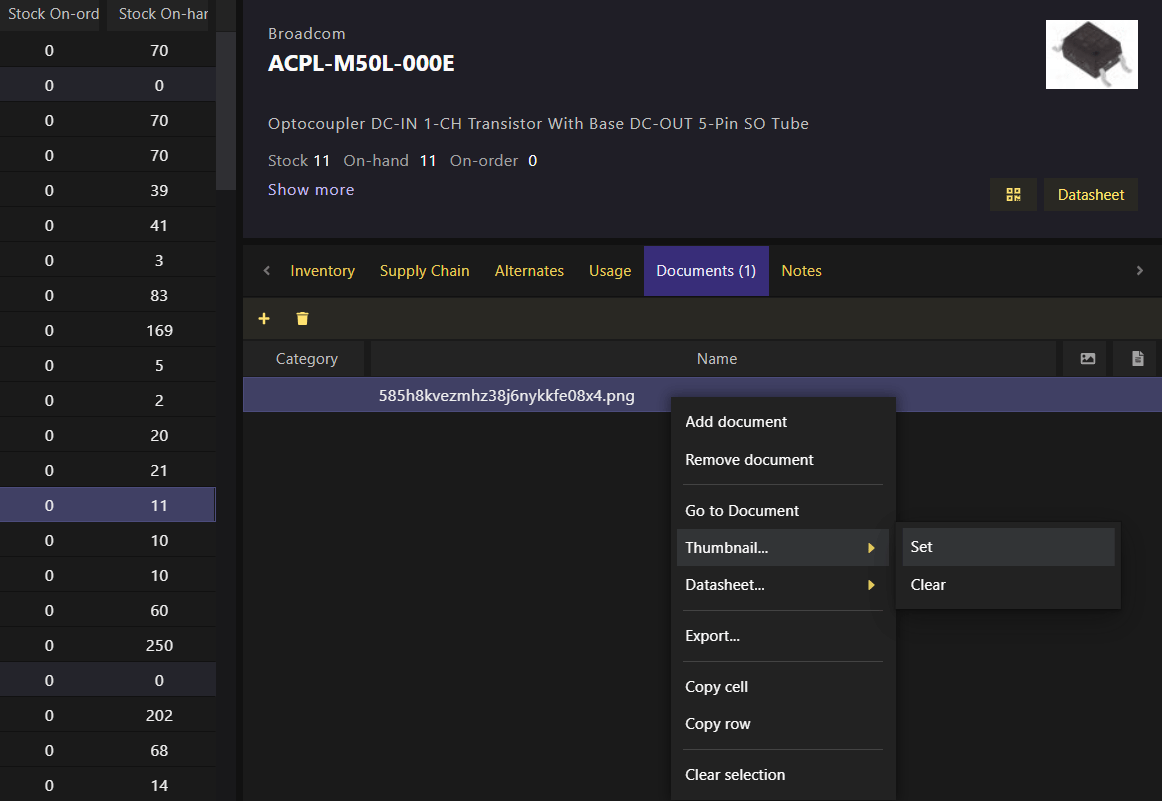Click the on-hand cell showing 169
The image size is (1162, 801).
pos(159,330)
